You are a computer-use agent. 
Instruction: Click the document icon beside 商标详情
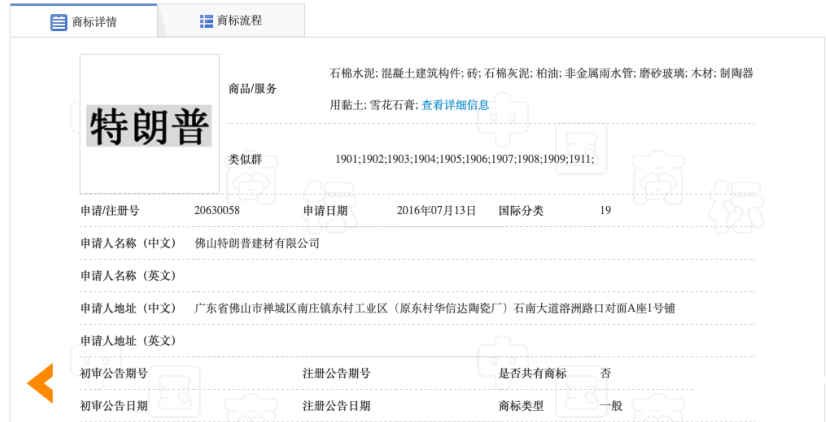point(59,22)
